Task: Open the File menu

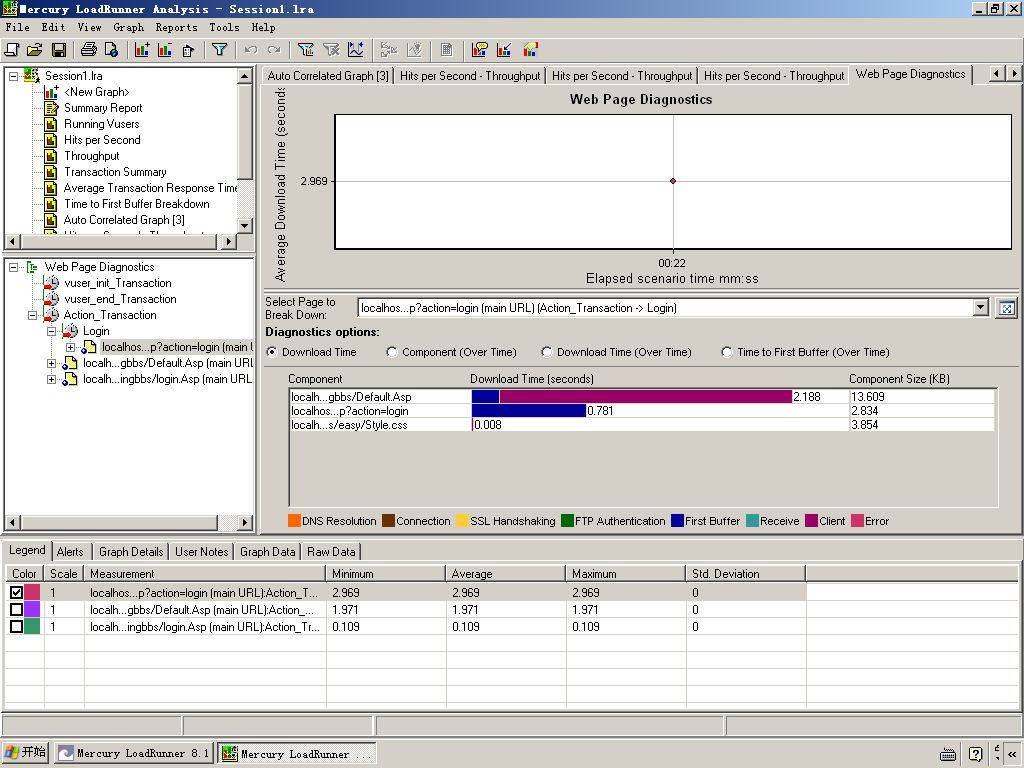Action: pos(18,27)
